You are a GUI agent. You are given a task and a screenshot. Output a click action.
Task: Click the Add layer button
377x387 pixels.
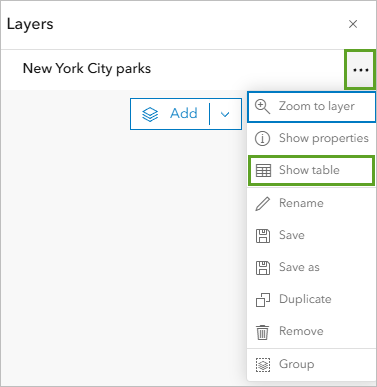(170, 114)
